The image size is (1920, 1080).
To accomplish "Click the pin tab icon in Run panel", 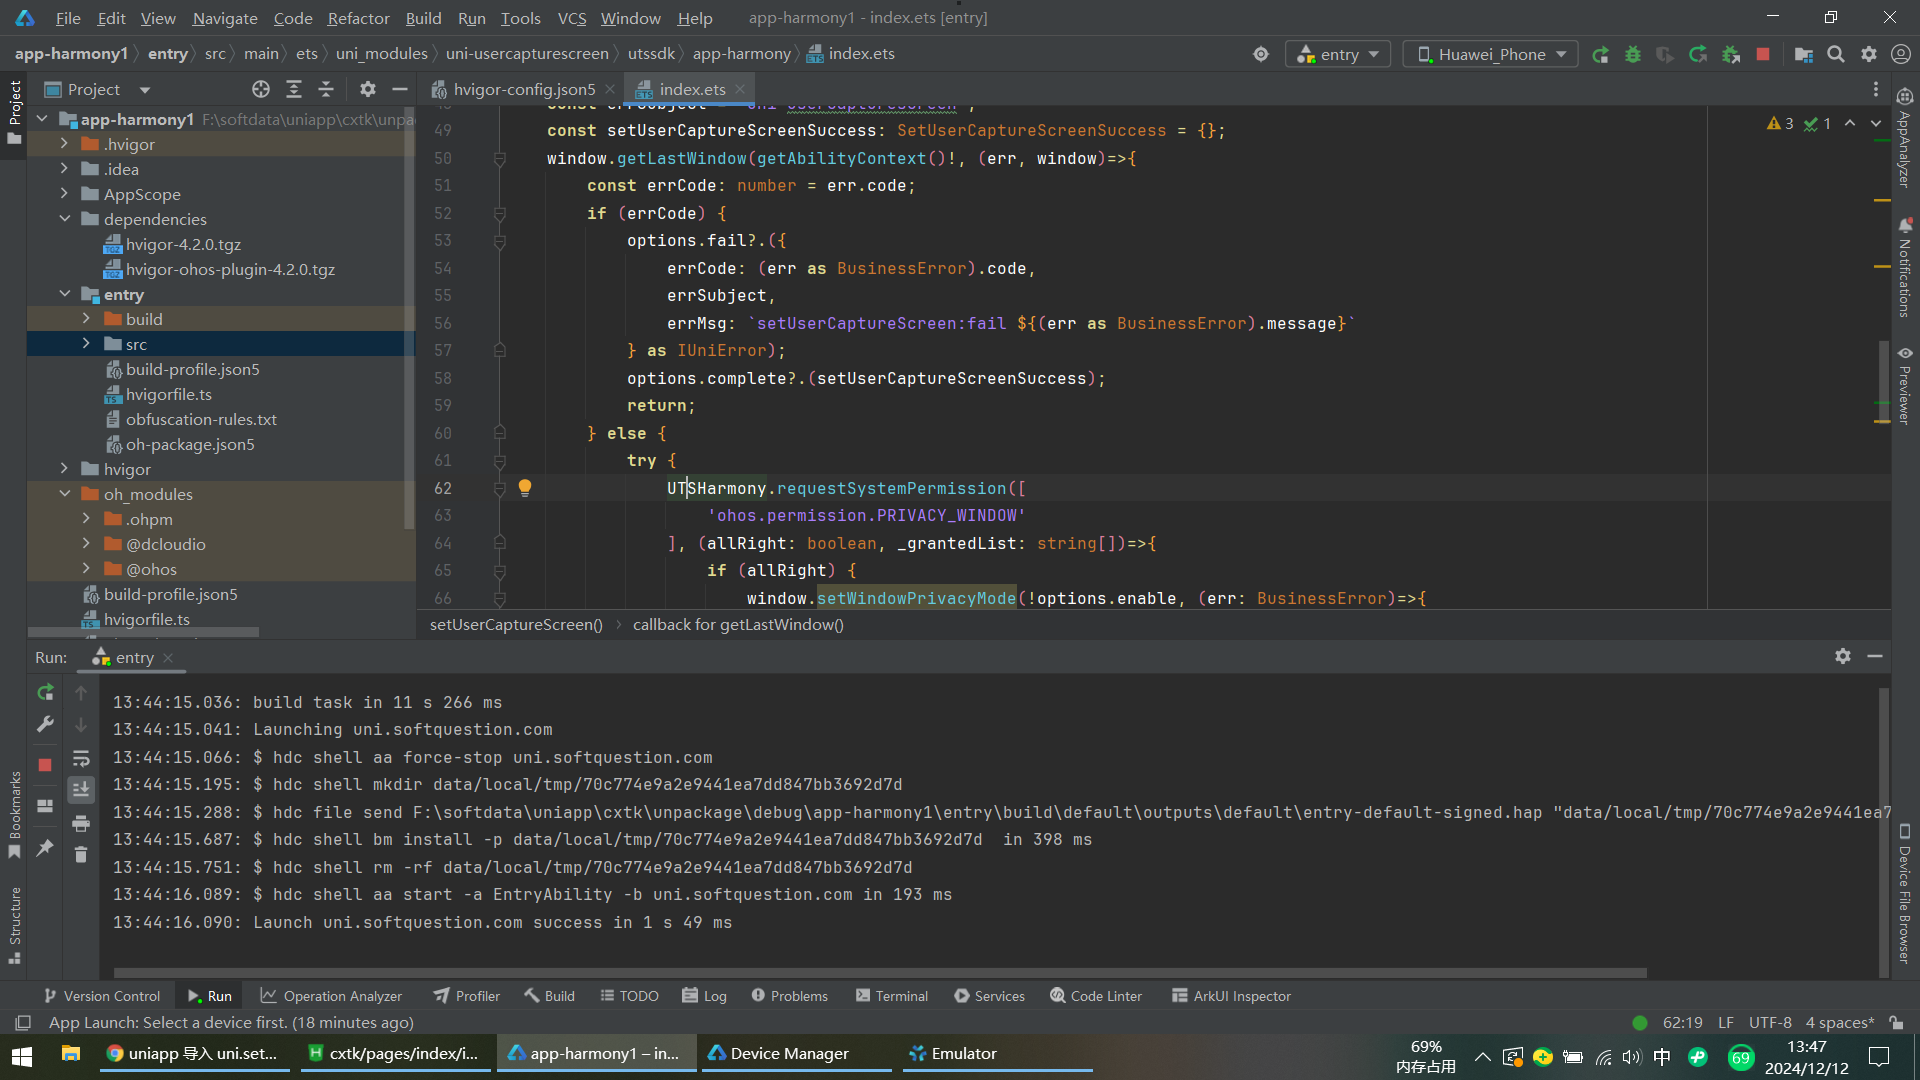I will point(45,848).
